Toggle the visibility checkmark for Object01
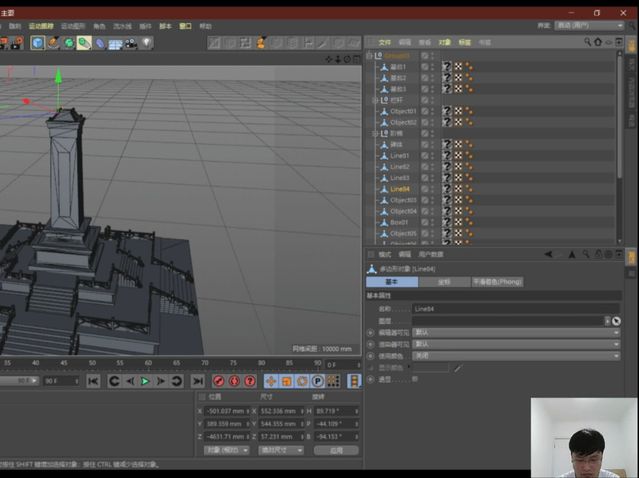The width and height of the screenshot is (639, 478). 425,111
